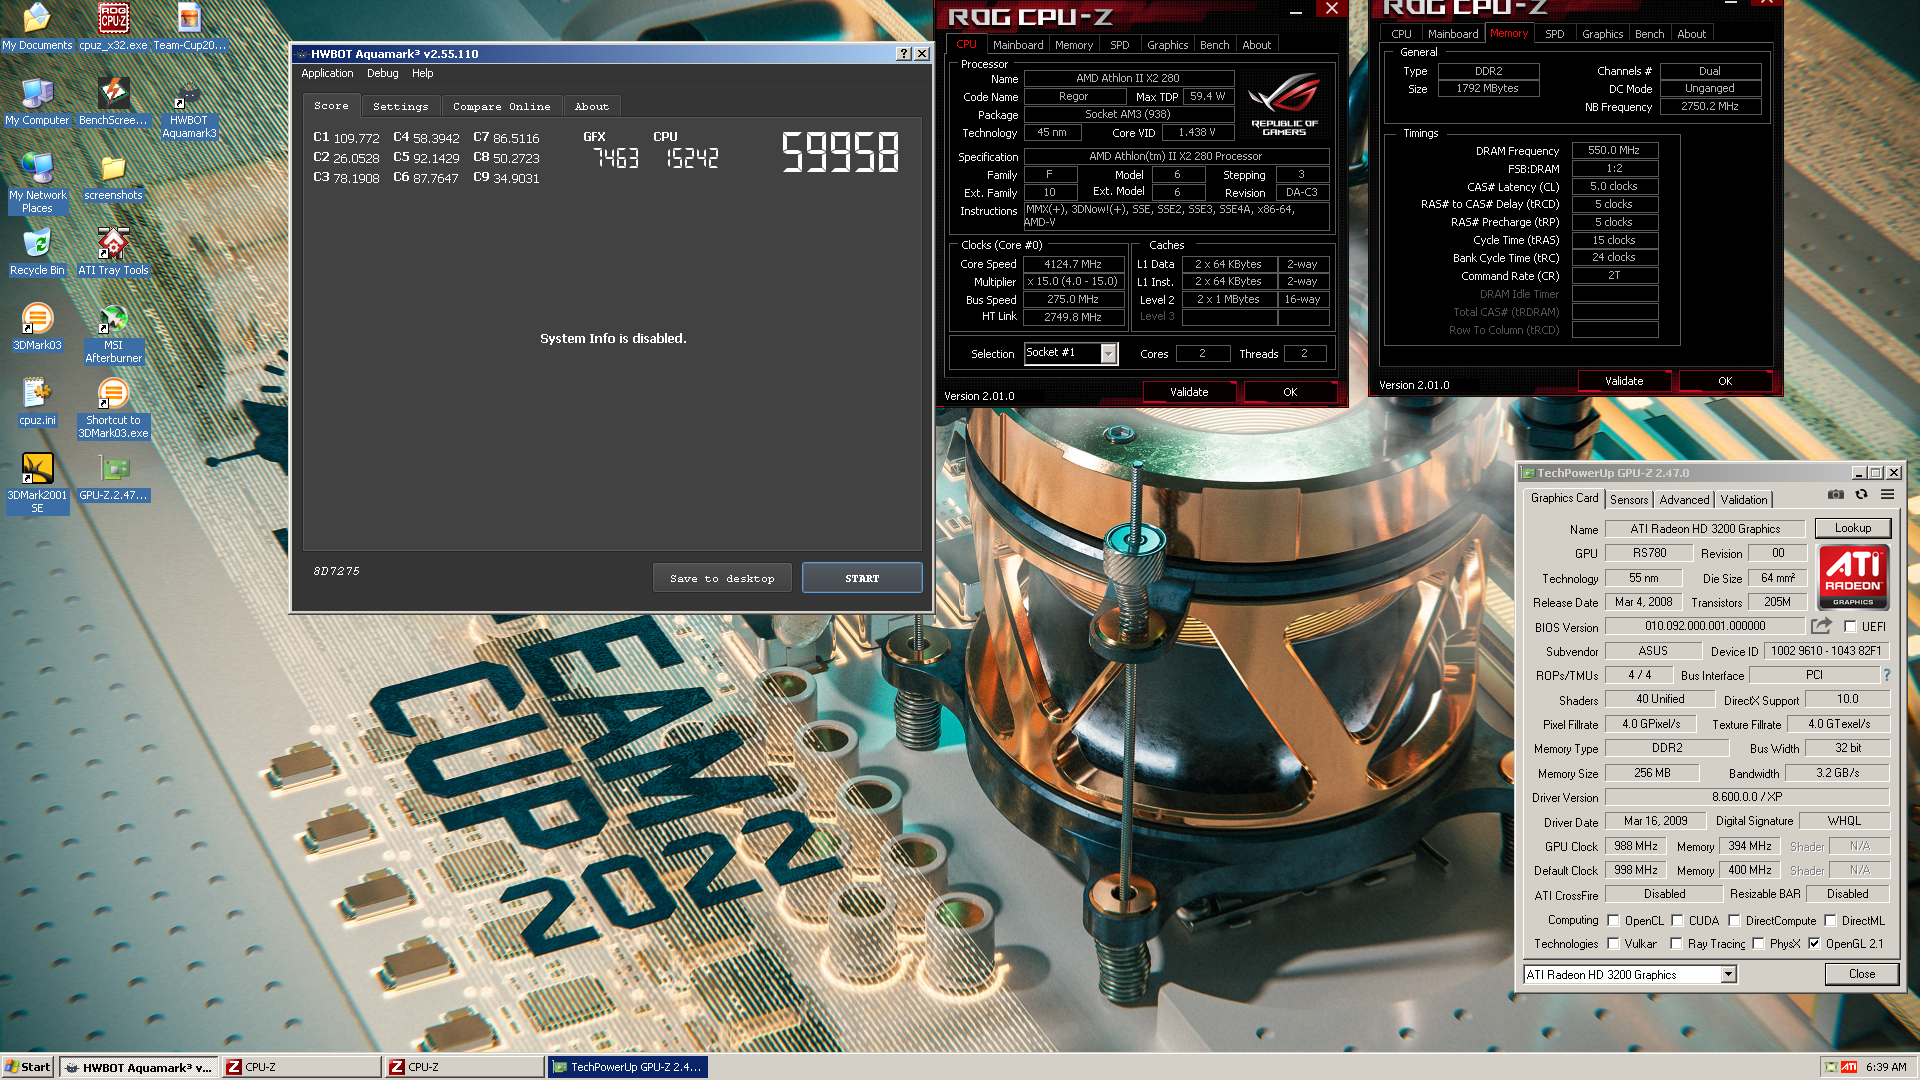Click GPU-Z screenshot camera icon
Screen dimensions: 1920x1080
1836,495
